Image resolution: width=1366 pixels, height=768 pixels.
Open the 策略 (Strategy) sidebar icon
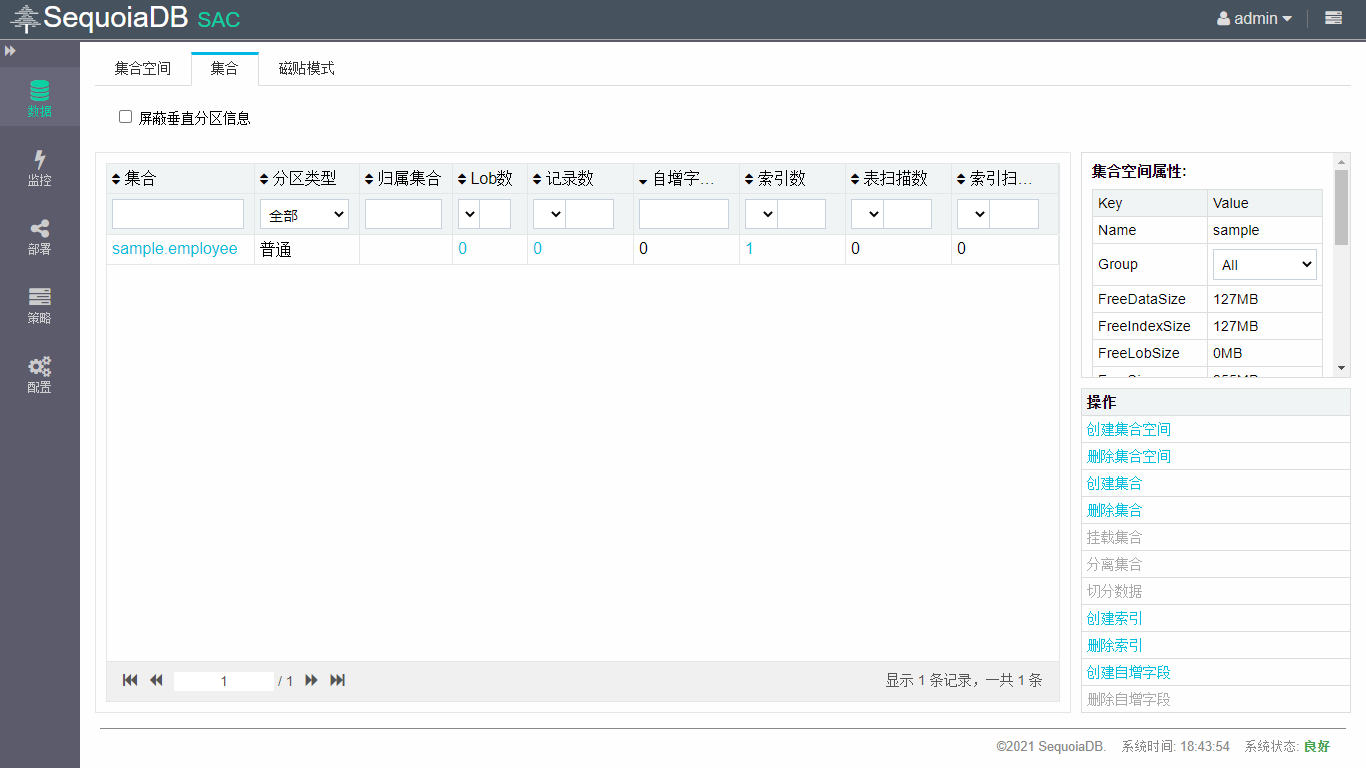tap(39, 305)
